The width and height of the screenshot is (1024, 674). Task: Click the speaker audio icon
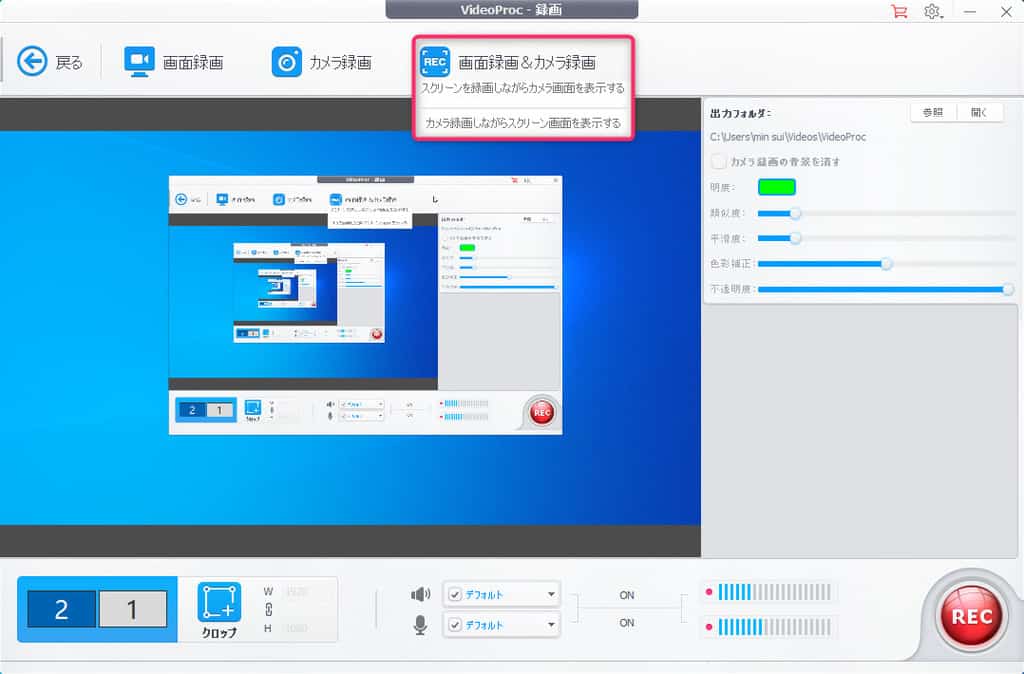point(421,595)
